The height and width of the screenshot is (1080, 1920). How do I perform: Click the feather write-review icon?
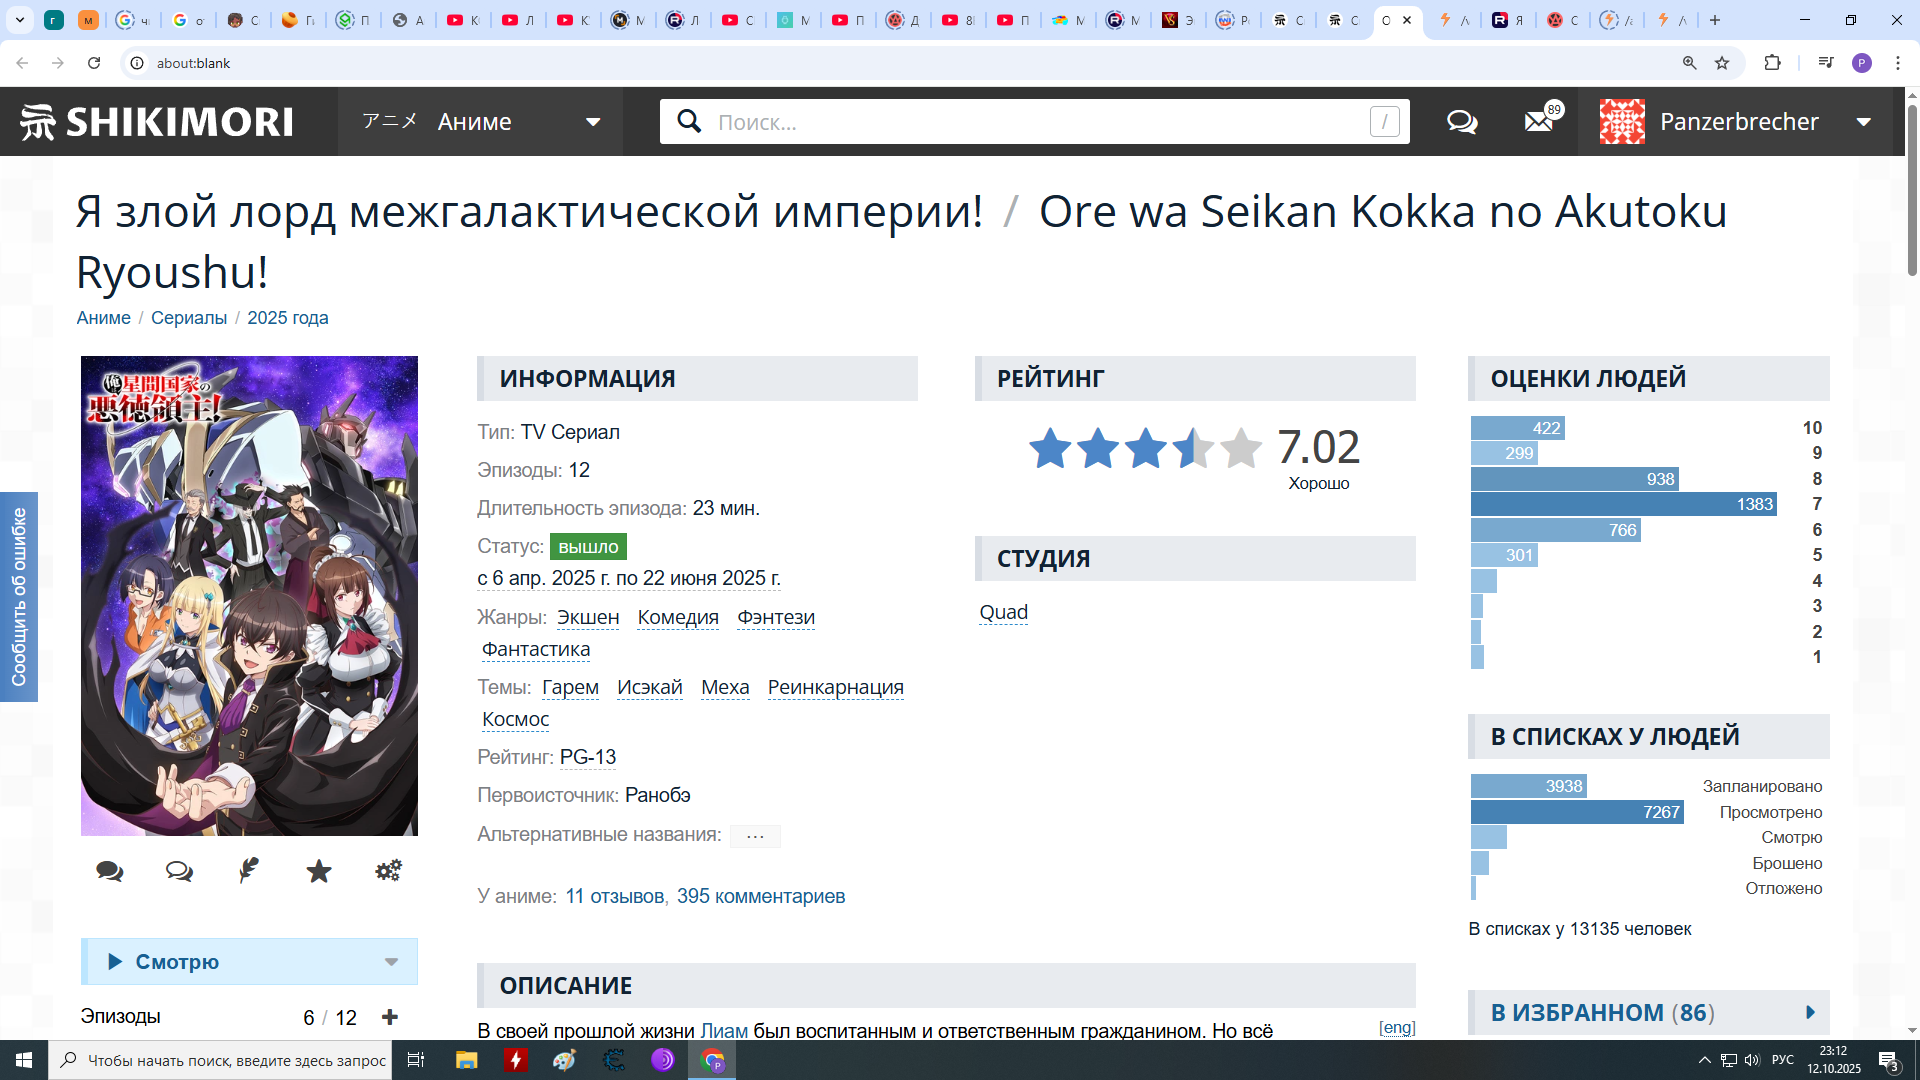tap(249, 871)
